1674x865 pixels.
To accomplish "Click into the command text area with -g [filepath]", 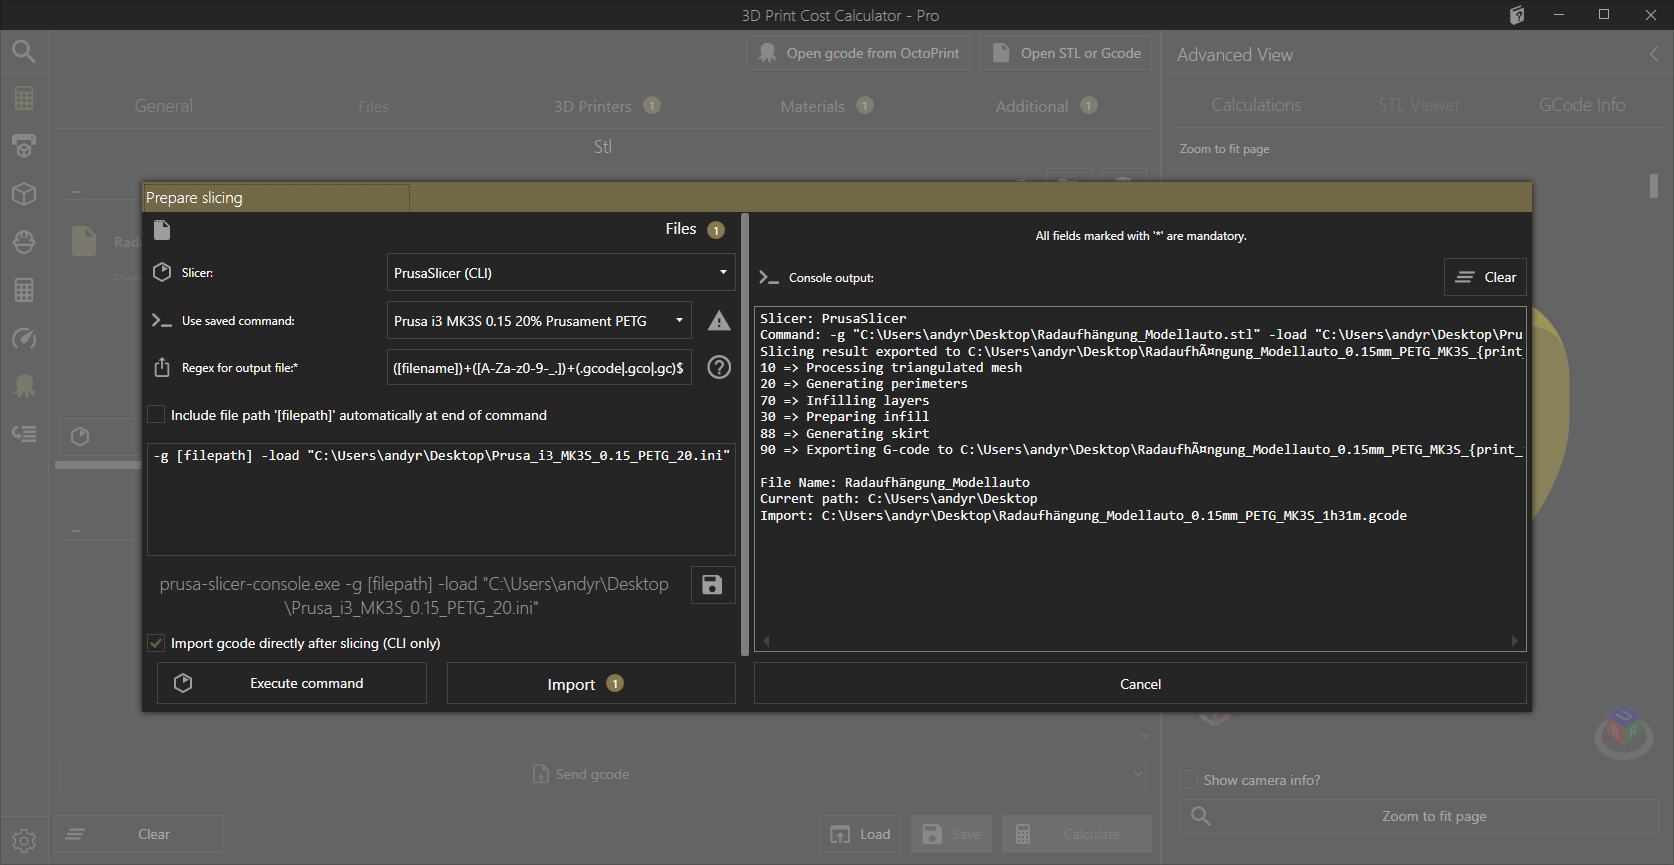I will [441, 499].
